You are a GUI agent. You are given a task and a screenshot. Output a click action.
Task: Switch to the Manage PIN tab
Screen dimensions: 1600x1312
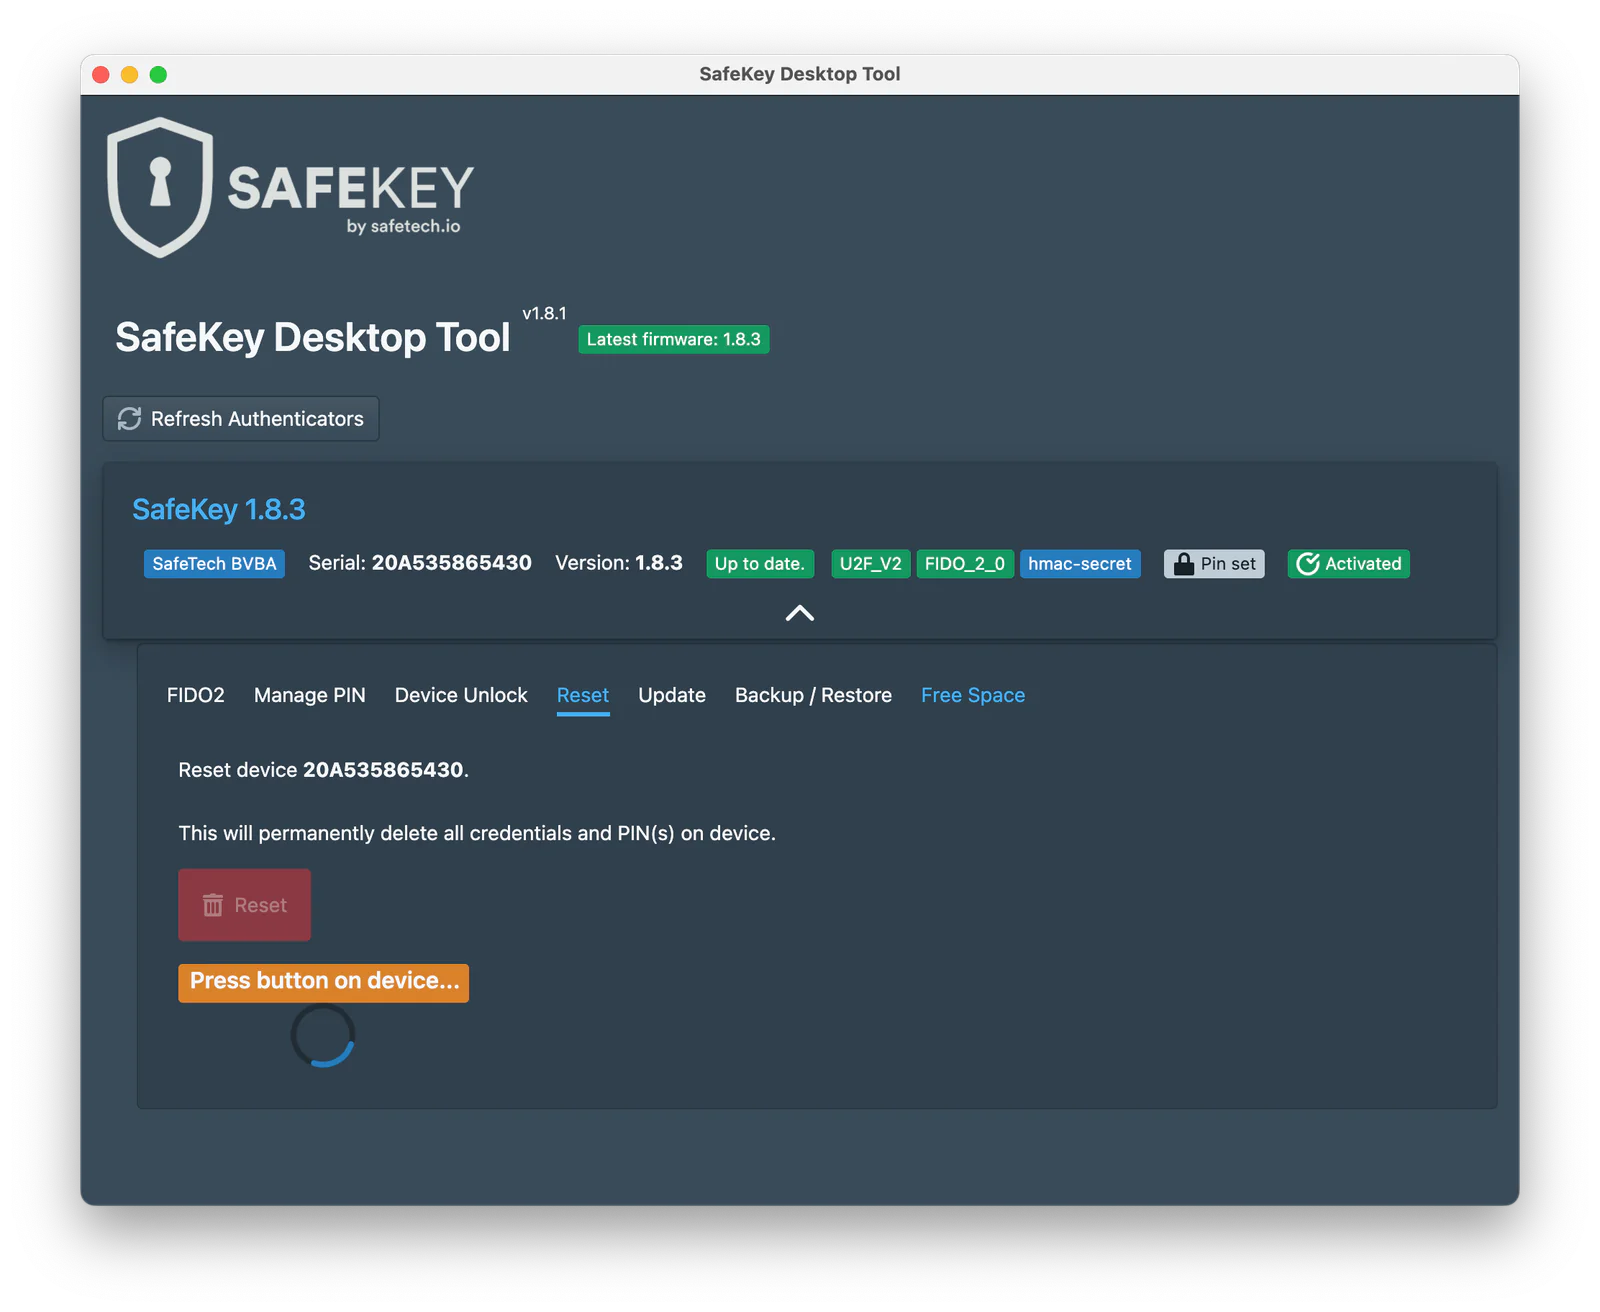tap(310, 695)
